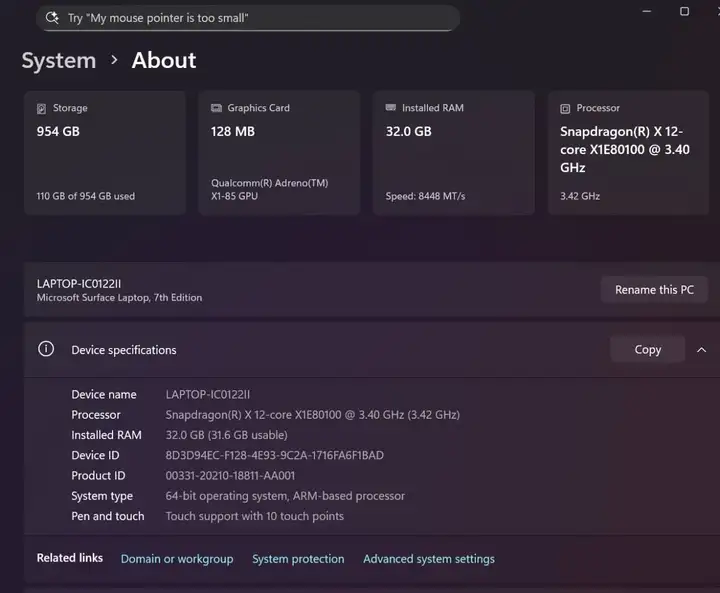This screenshot has width=720, height=593.
Task: Click the Processor chip icon
Action: click(x=565, y=108)
